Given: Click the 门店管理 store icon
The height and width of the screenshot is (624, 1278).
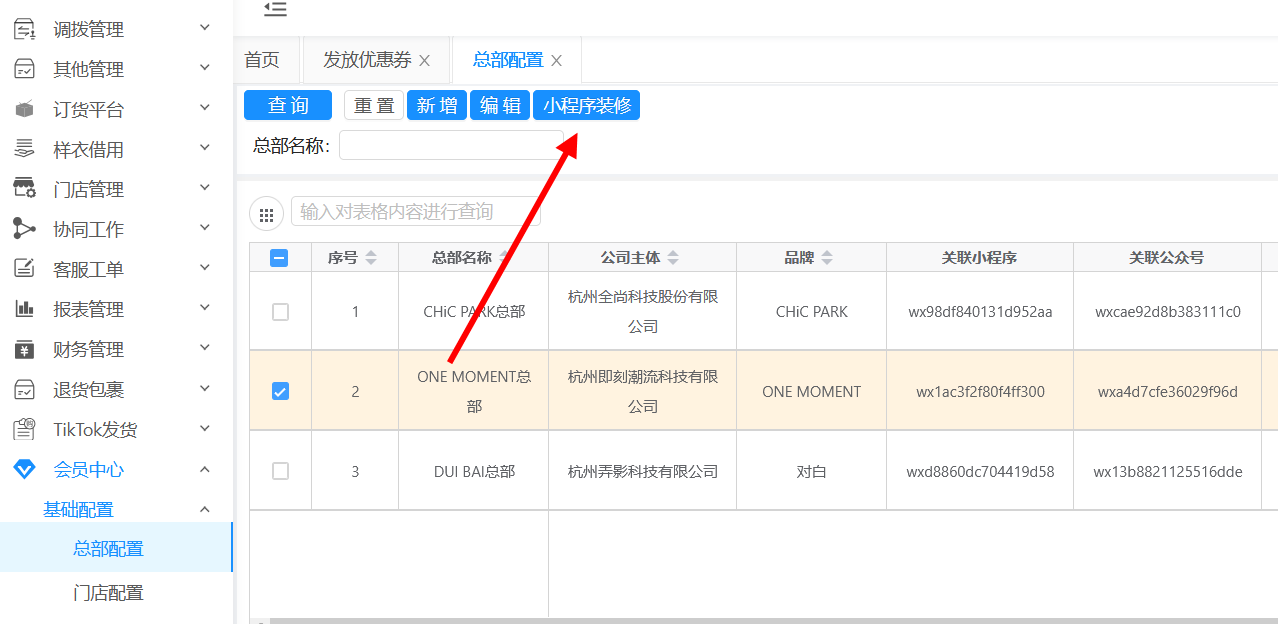Looking at the screenshot, I should (x=24, y=189).
